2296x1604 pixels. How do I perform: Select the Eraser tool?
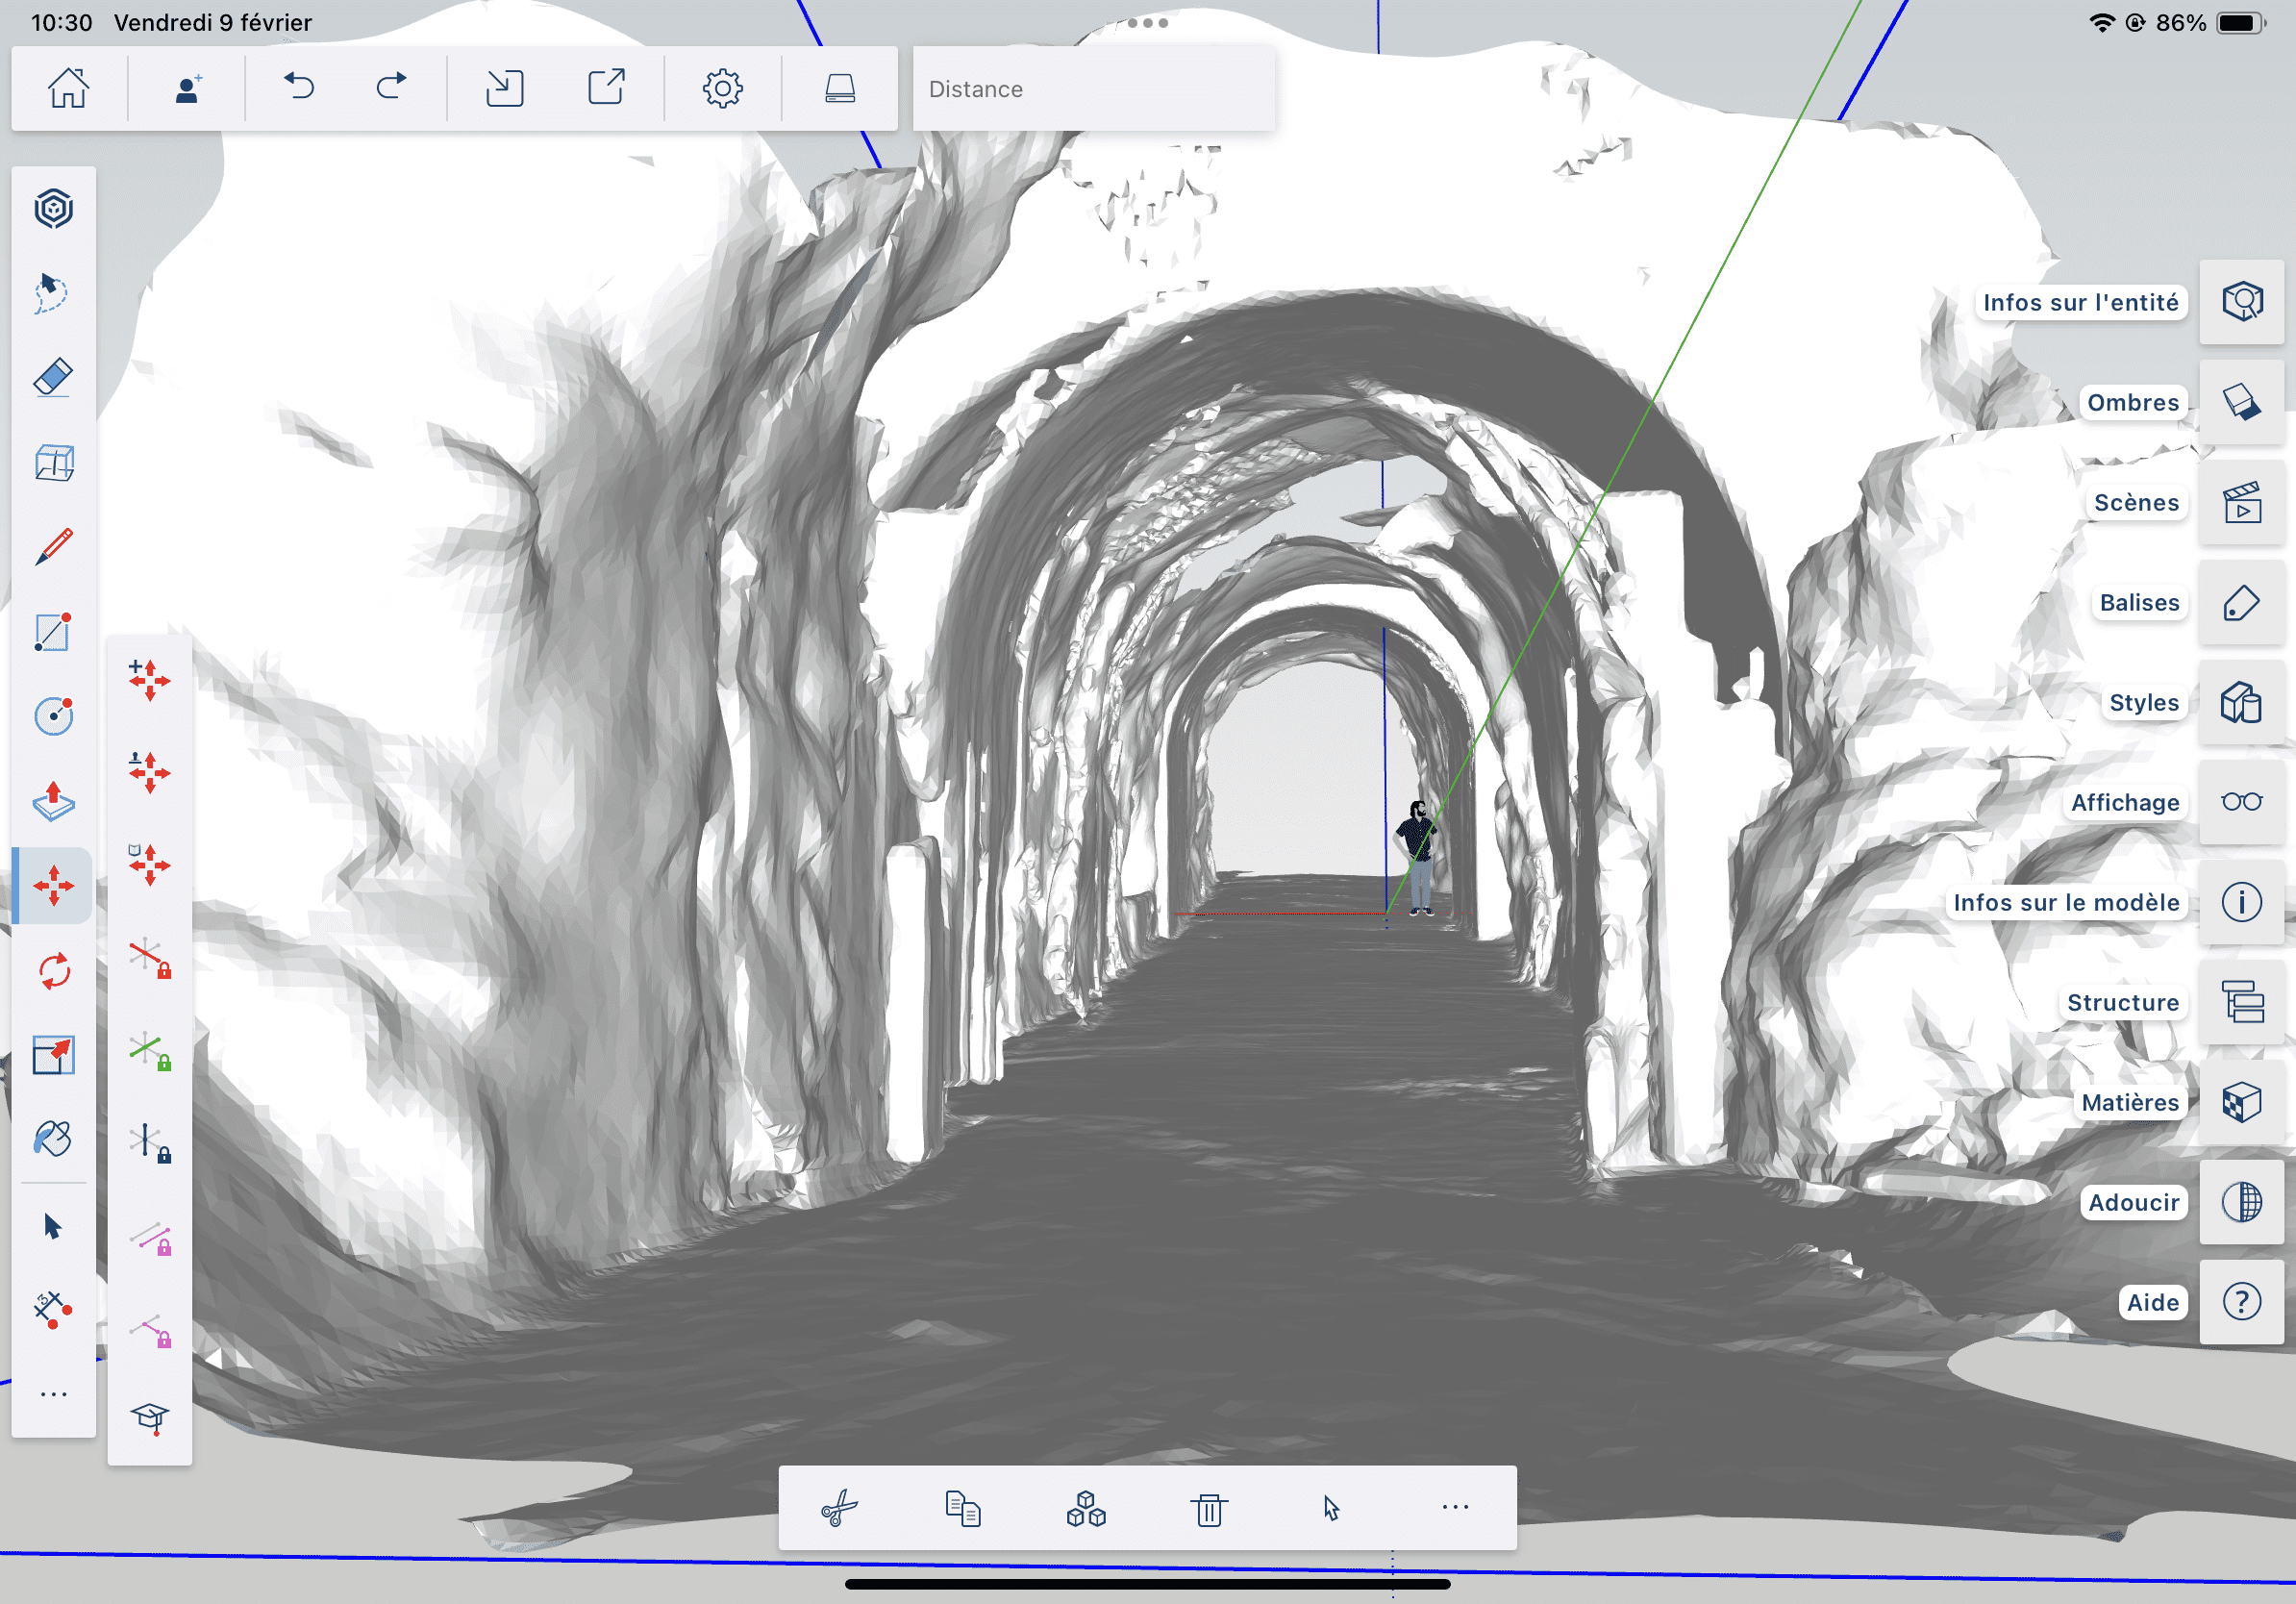click(x=53, y=378)
